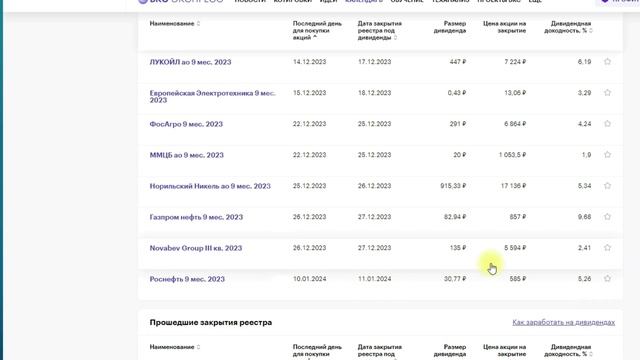This screenshot has height=360, width=640.
Task: Click Роснефть last purchase date 10.01.2024
Action: click(309, 279)
